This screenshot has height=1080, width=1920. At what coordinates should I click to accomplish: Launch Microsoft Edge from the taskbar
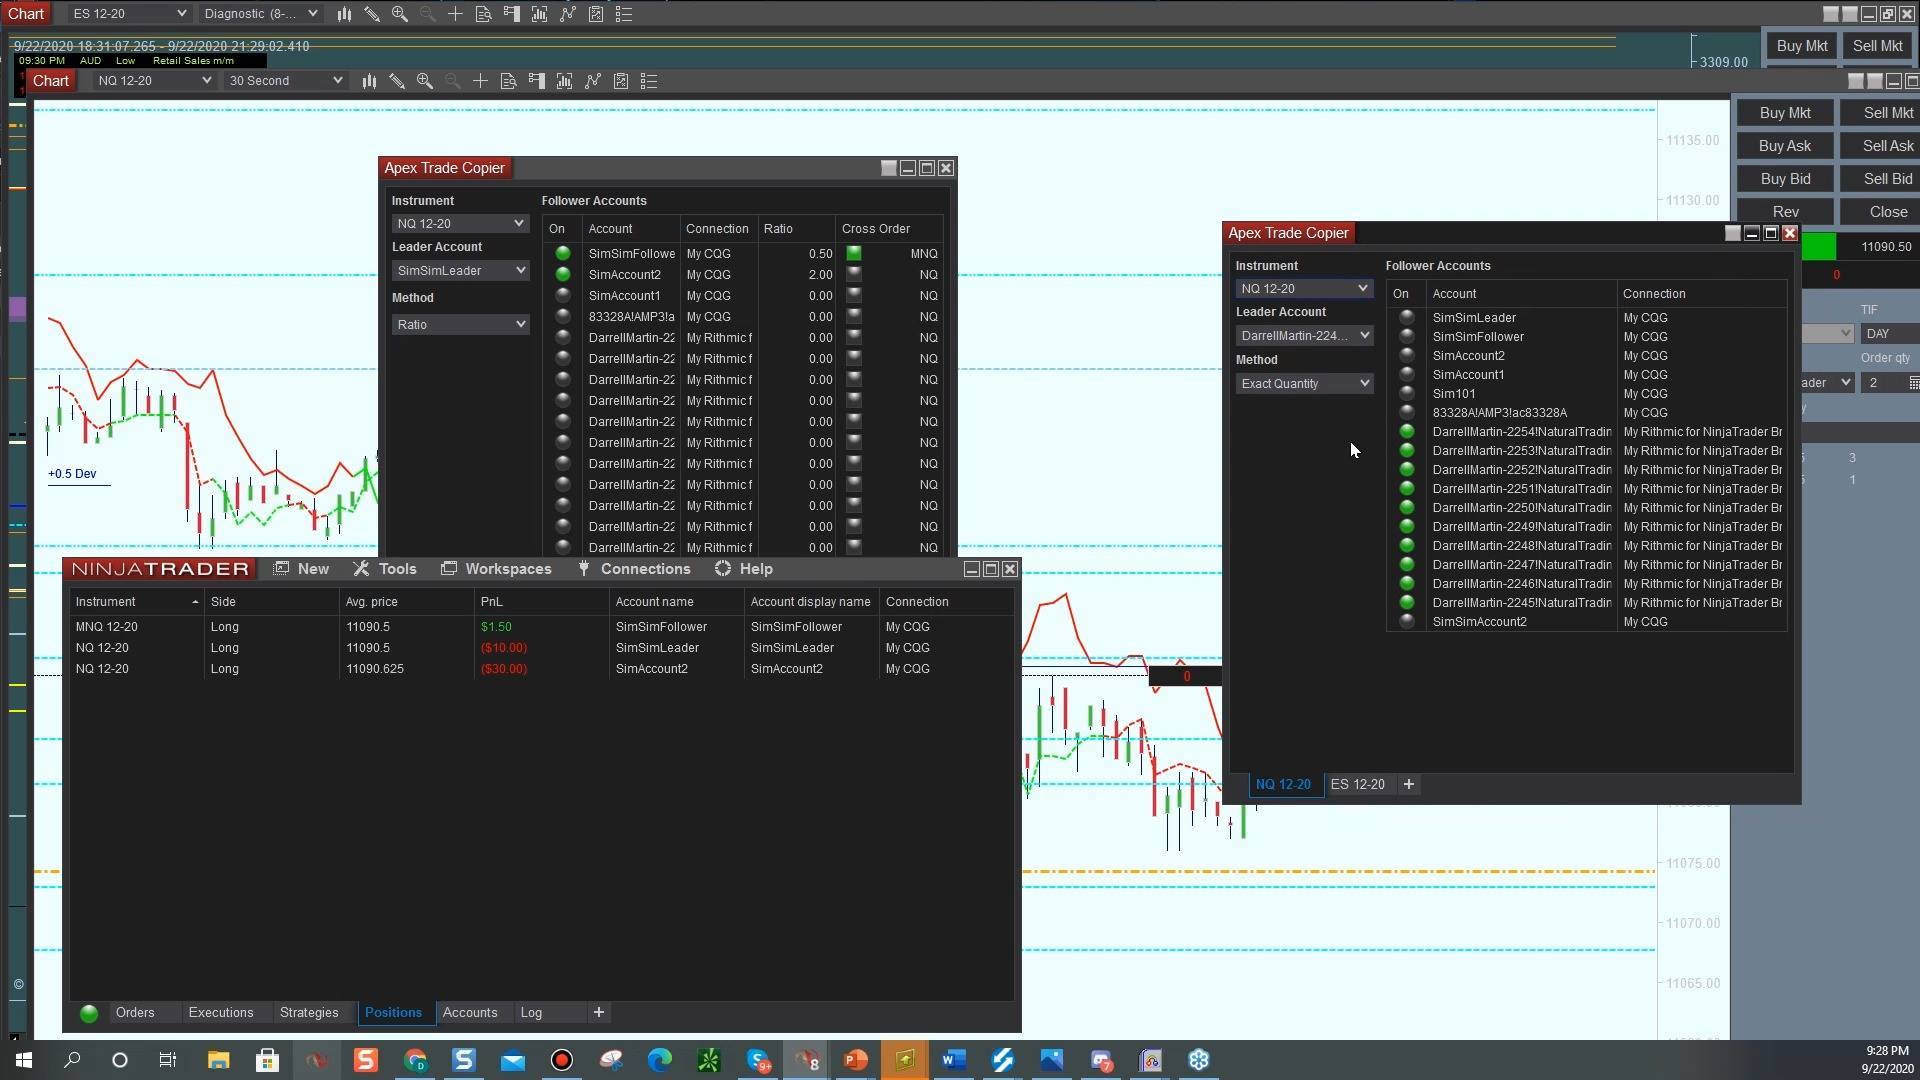[660, 1060]
